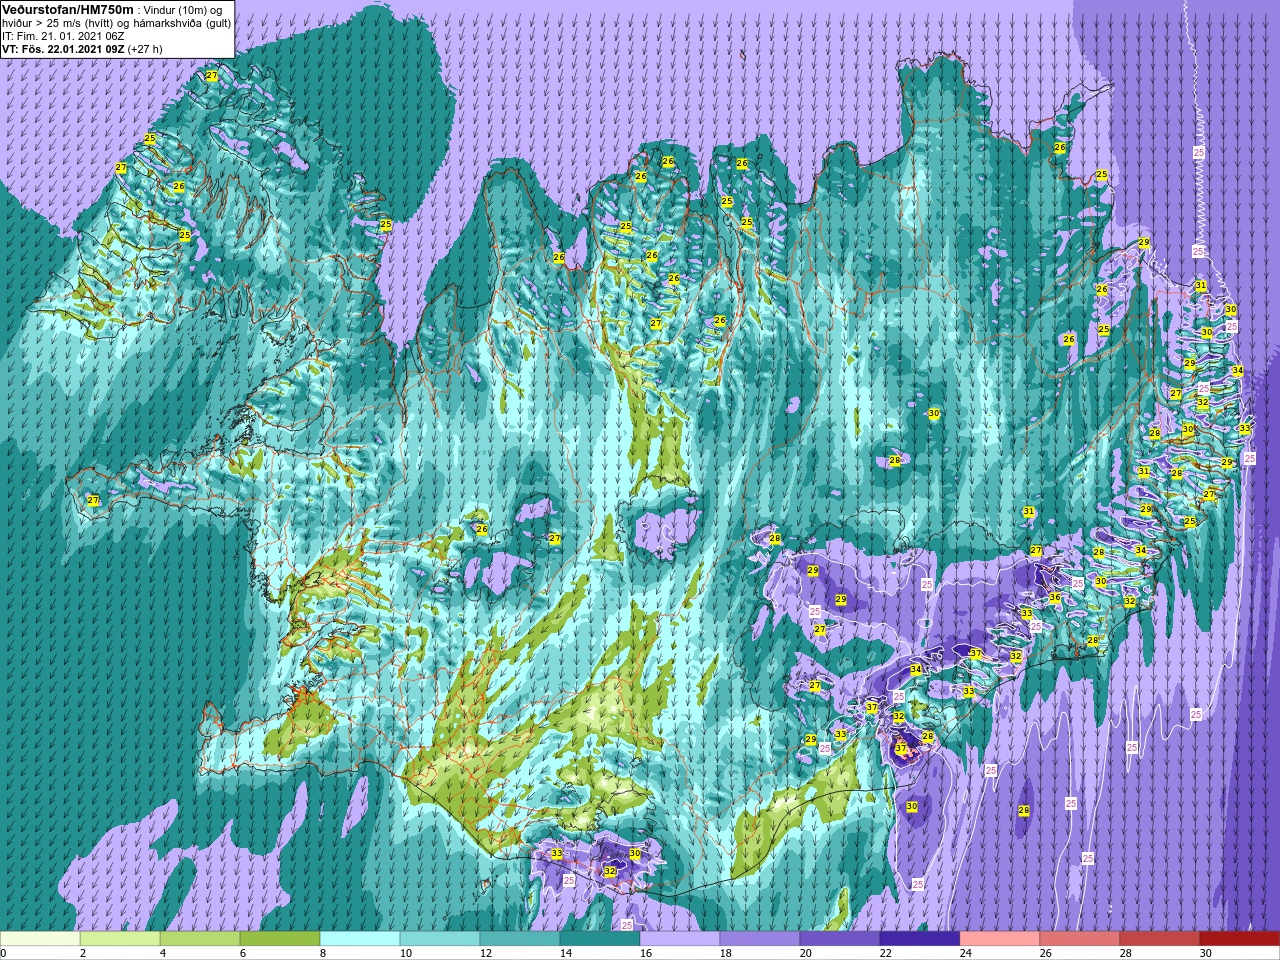Image resolution: width=1280 pixels, height=960 pixels.
Task: Click the light pink 24–26 m/s legend swatch
Action: tap(1000, 939)
